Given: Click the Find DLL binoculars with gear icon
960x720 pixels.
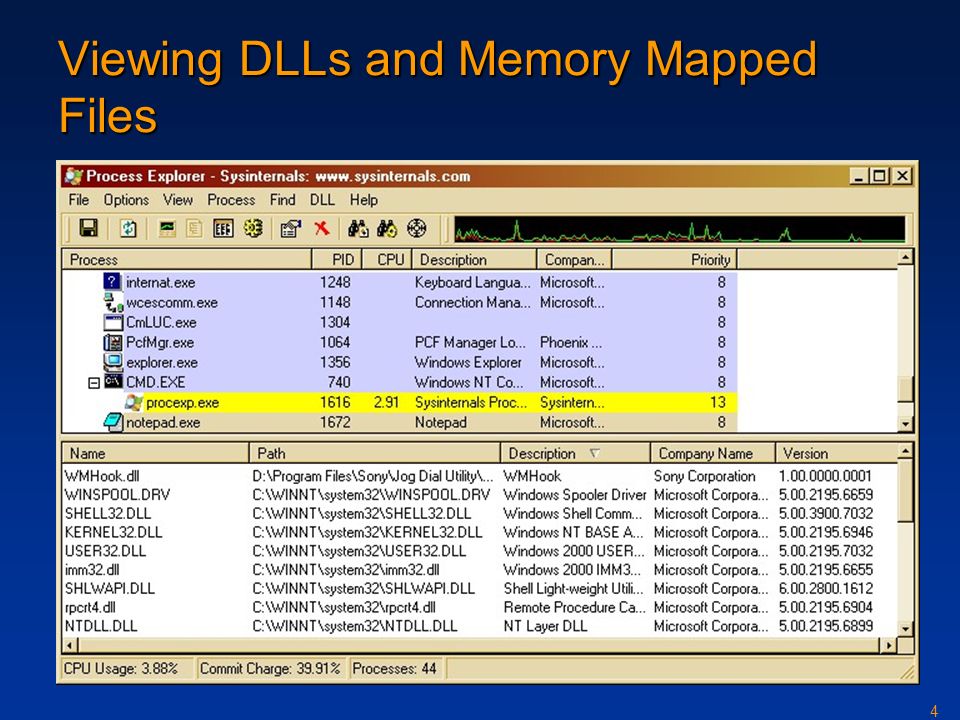Looking at the screenshot, I should (387, 228).
